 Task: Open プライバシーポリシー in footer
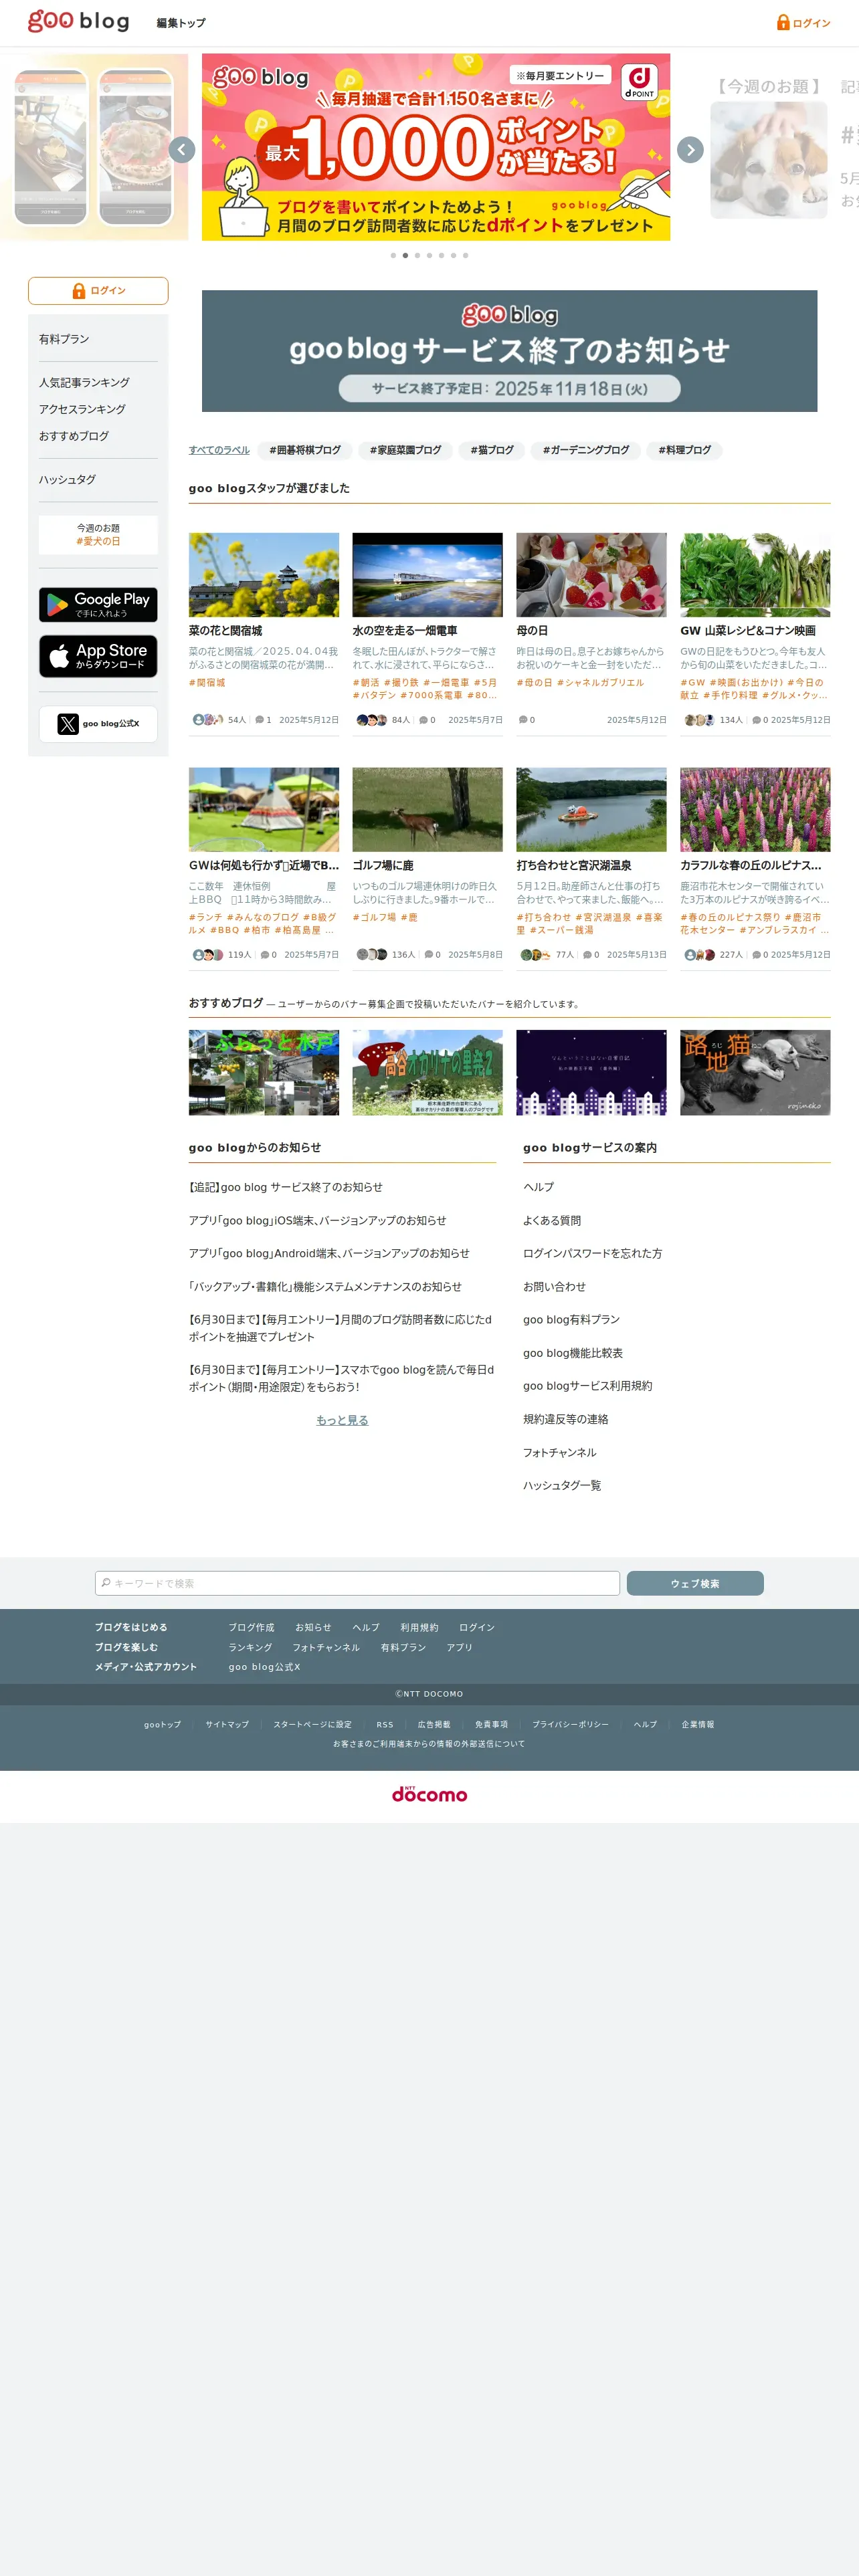[570, 1725]
